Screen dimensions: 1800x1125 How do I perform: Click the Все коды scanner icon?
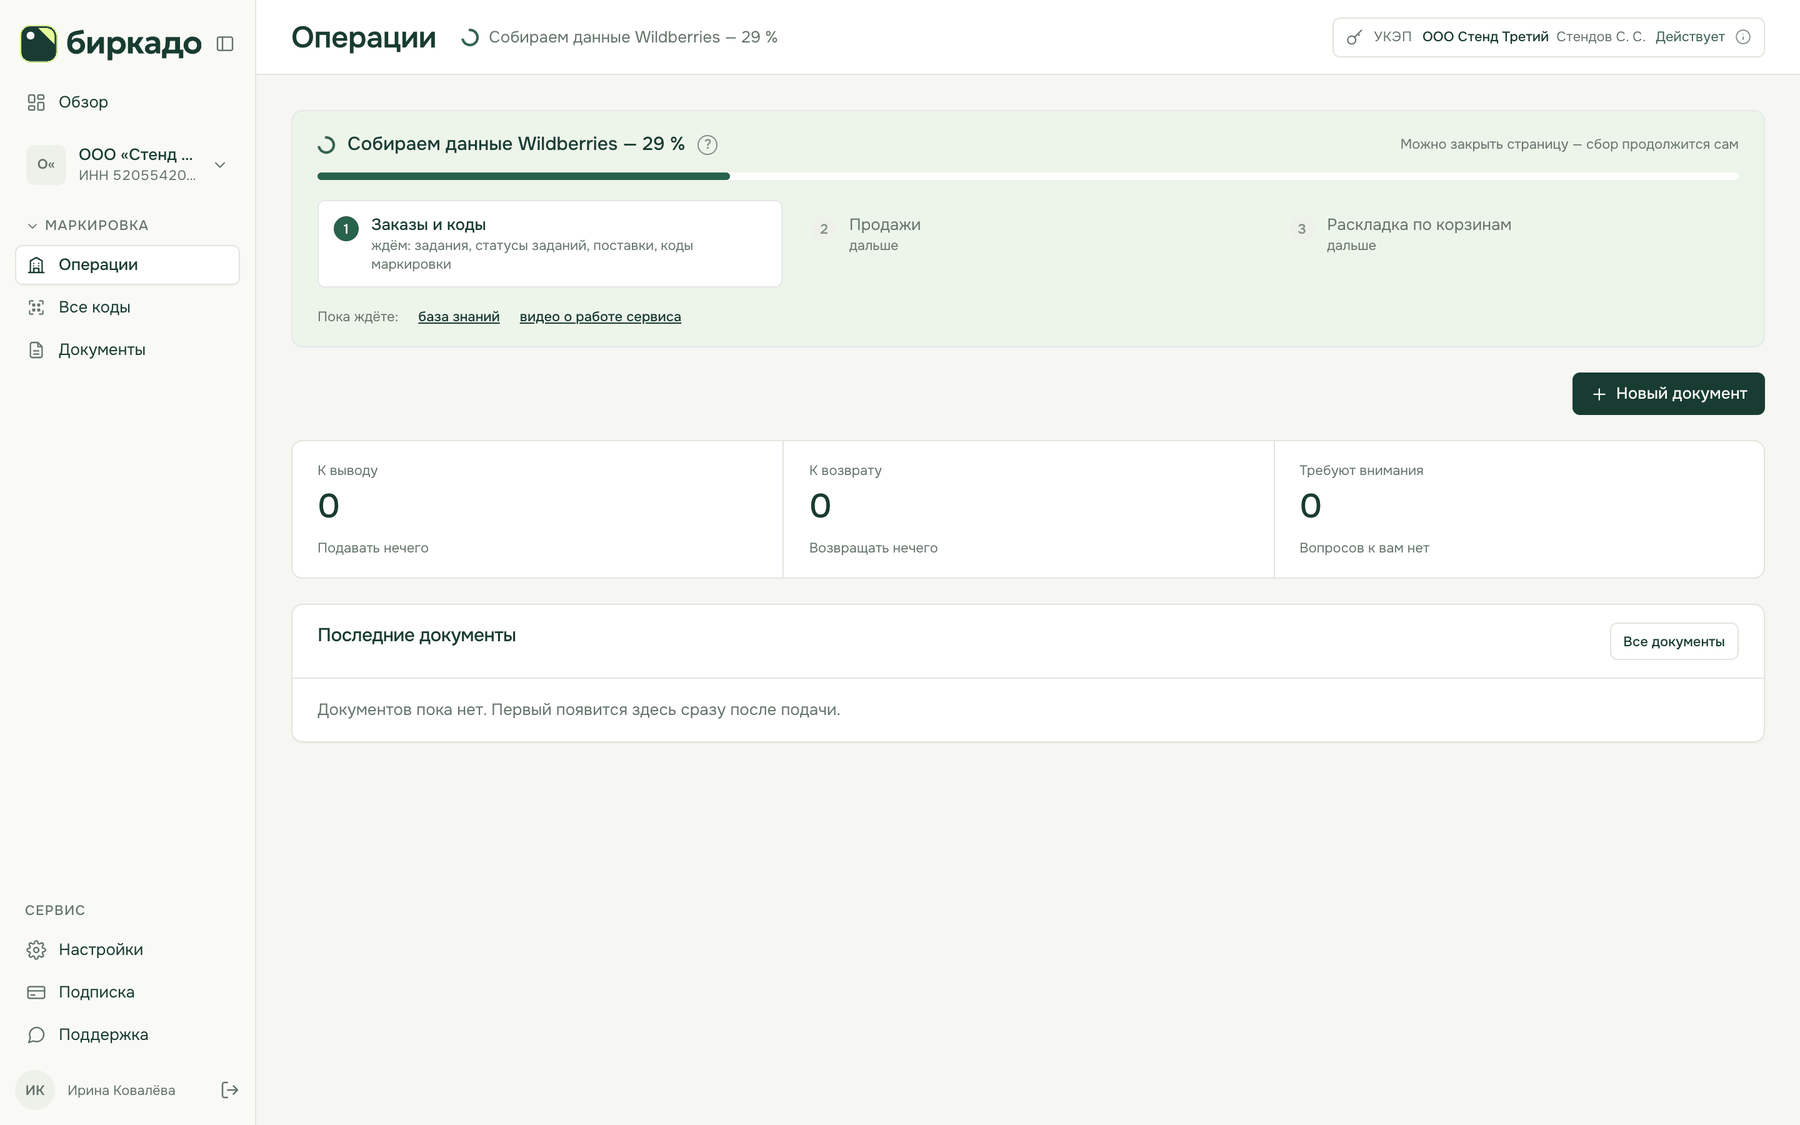(36, 307)
